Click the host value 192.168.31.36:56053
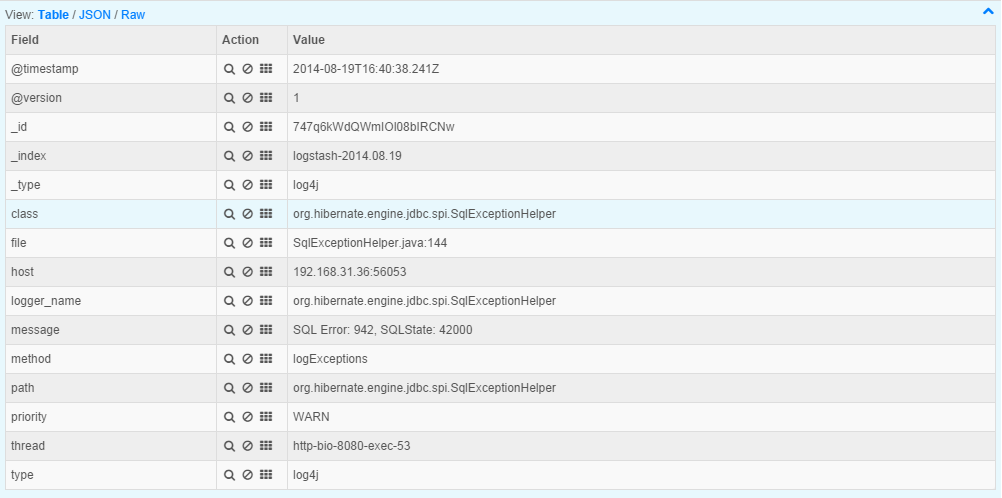 point(350,272)
